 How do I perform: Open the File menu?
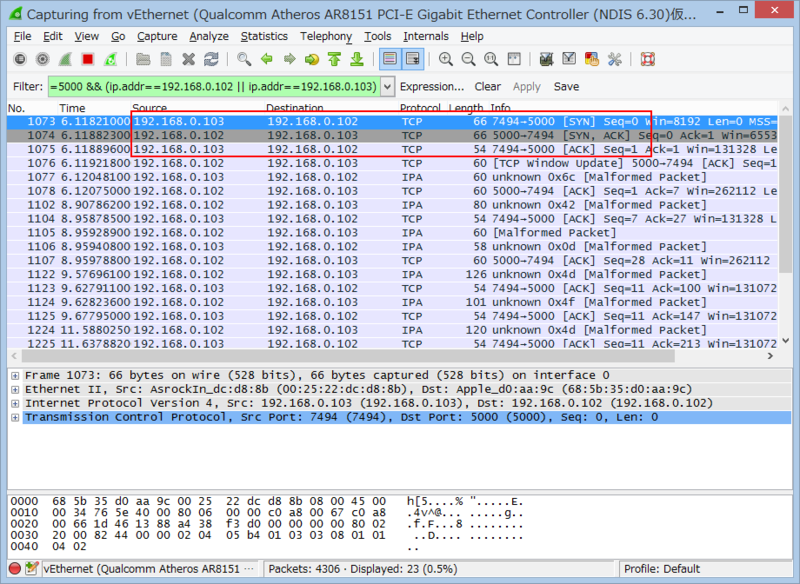(x=22, y=36)
